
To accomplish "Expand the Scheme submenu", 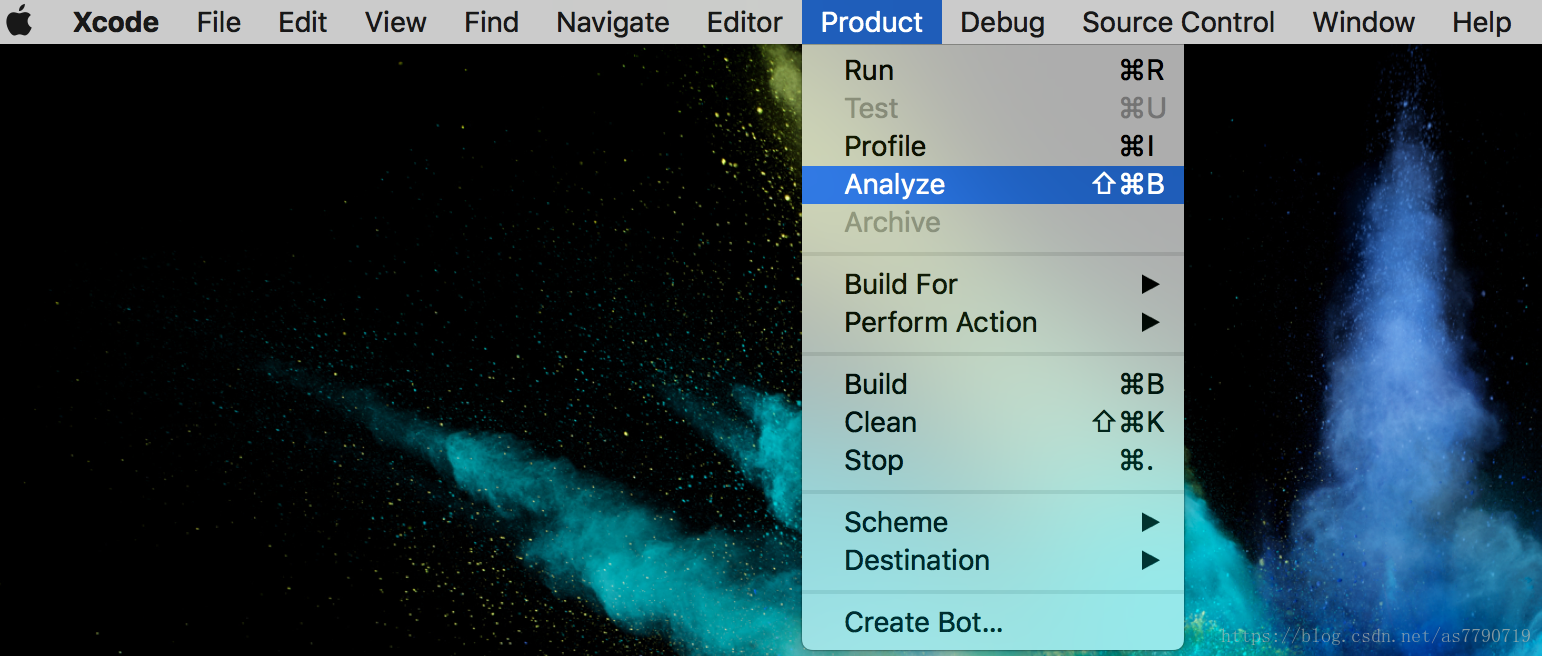I will pos(993,523).
